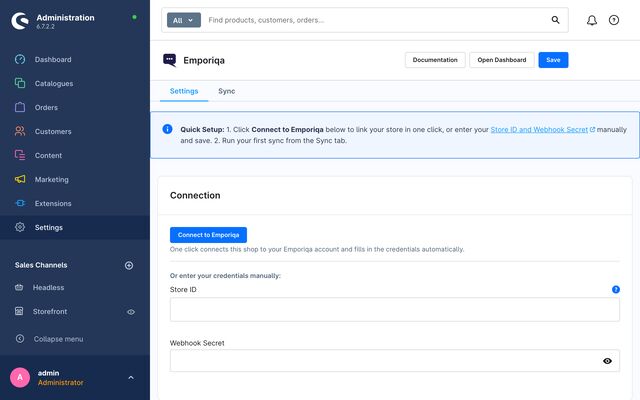Open Storefront preview eye icon
Viewport: 640px width, 400px height.
tap(131, 312)
